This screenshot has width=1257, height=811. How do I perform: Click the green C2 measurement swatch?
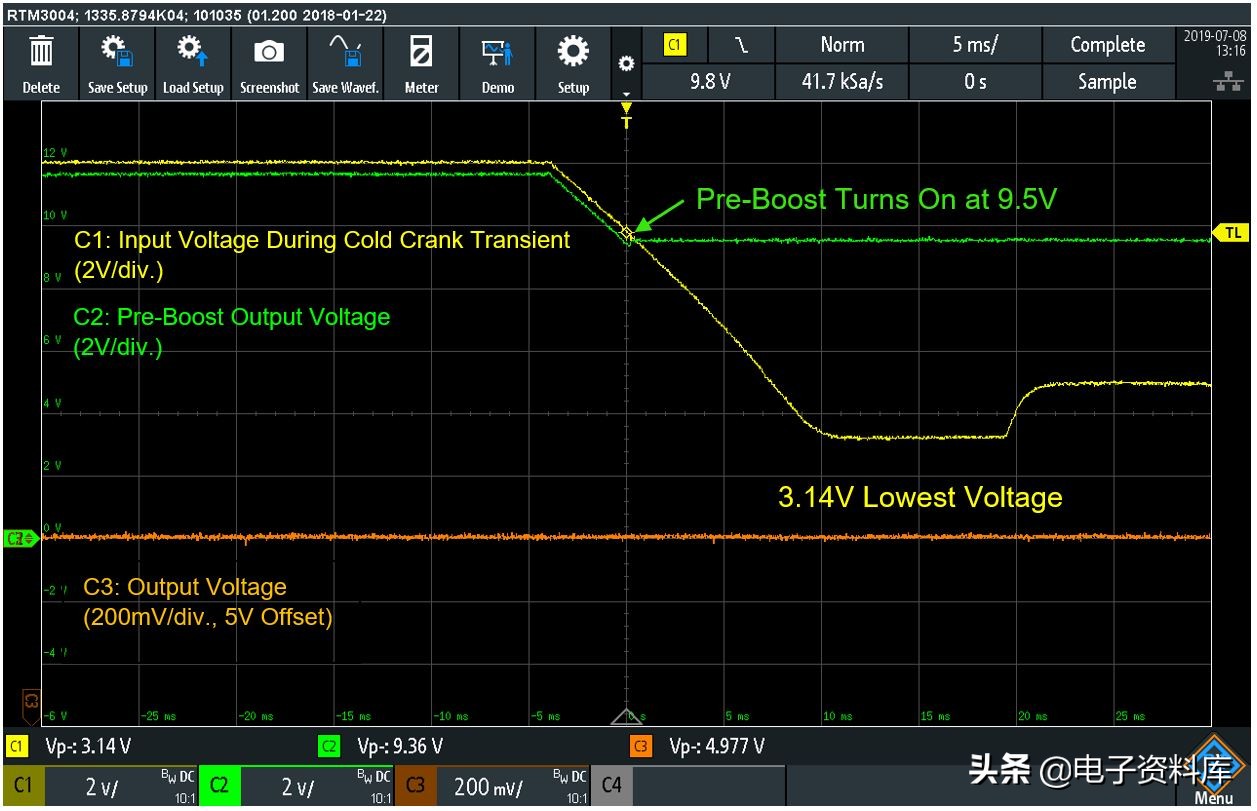pyautogui.click(x=330, y=746)
